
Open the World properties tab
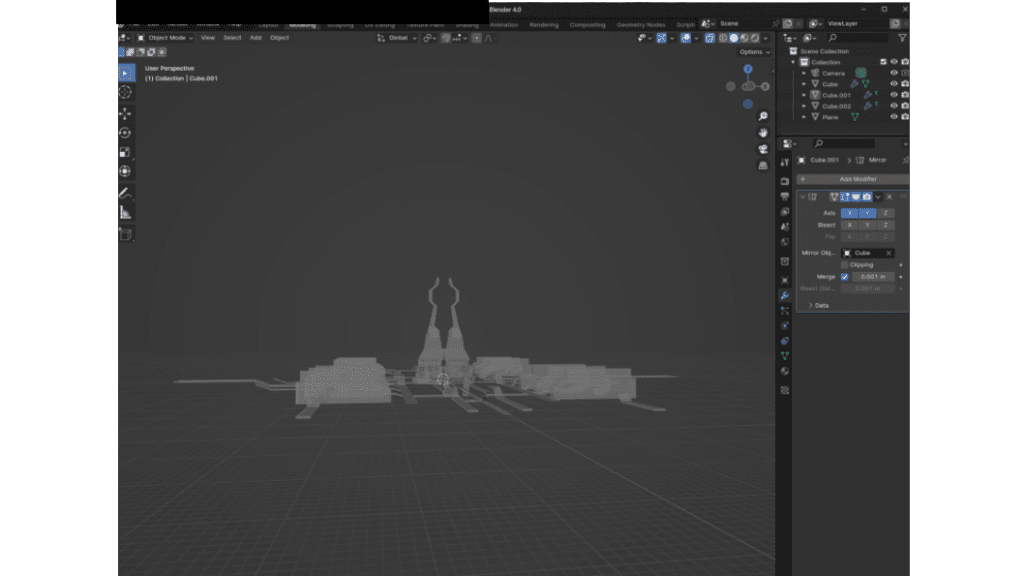tap(785, 242)
